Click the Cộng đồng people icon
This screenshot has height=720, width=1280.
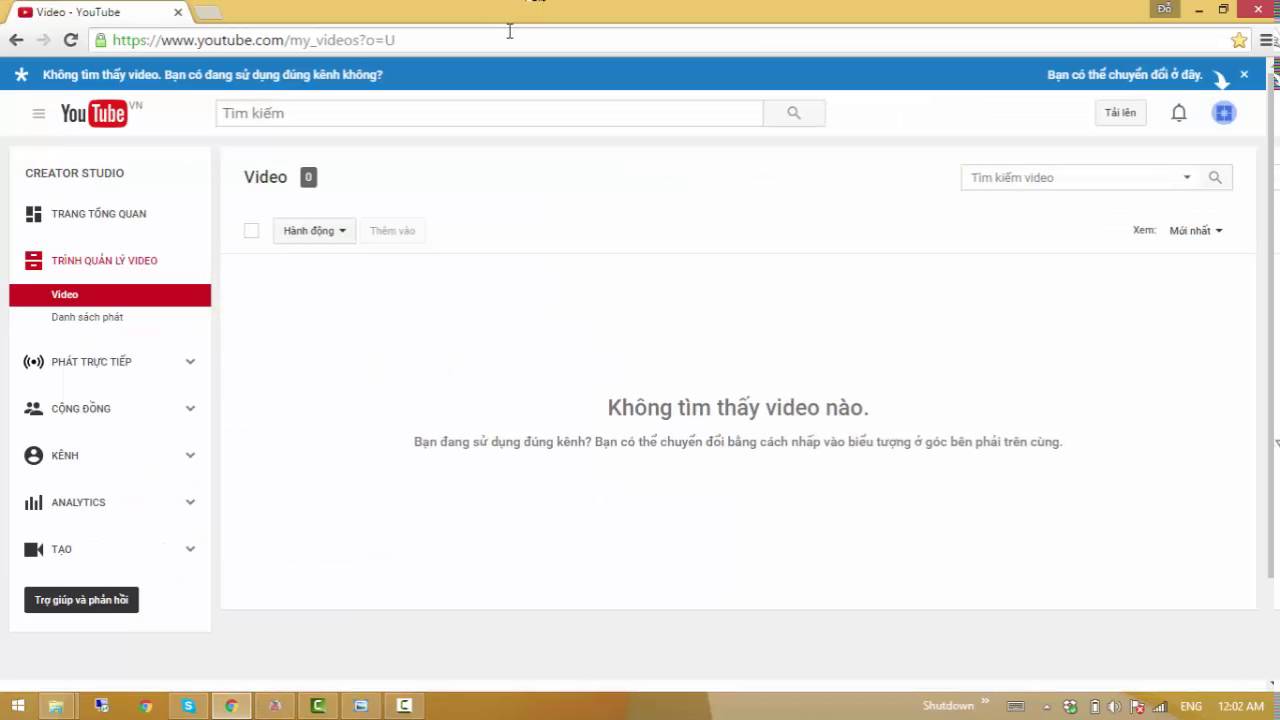33,409
